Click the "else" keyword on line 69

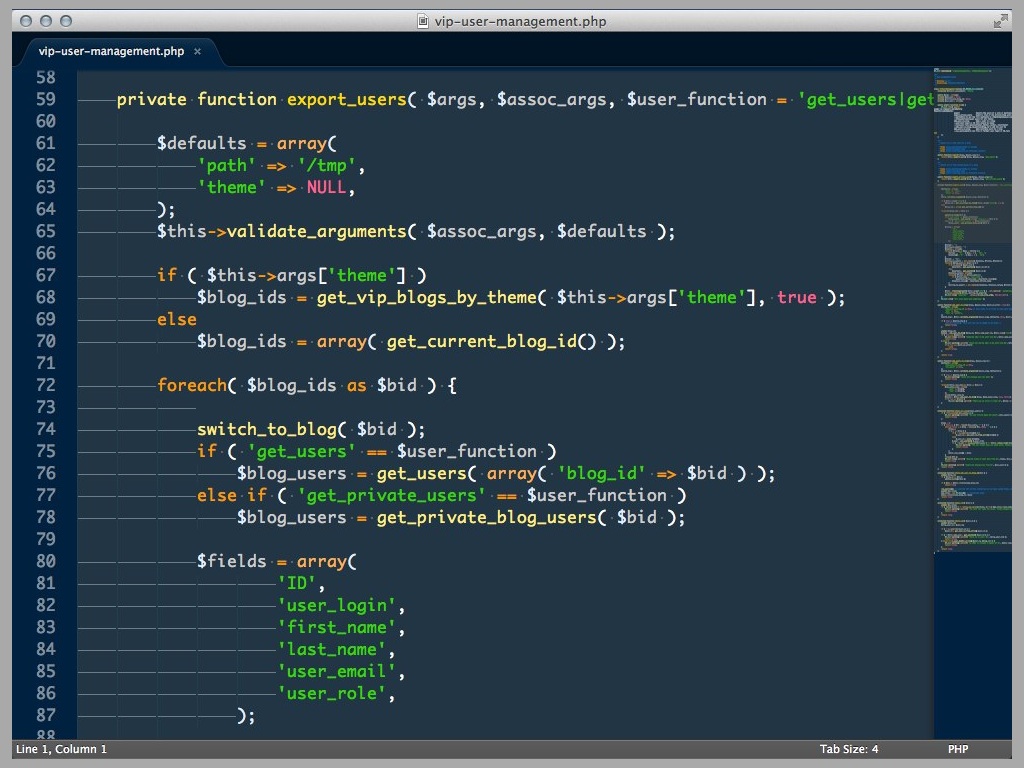(176, 320)
